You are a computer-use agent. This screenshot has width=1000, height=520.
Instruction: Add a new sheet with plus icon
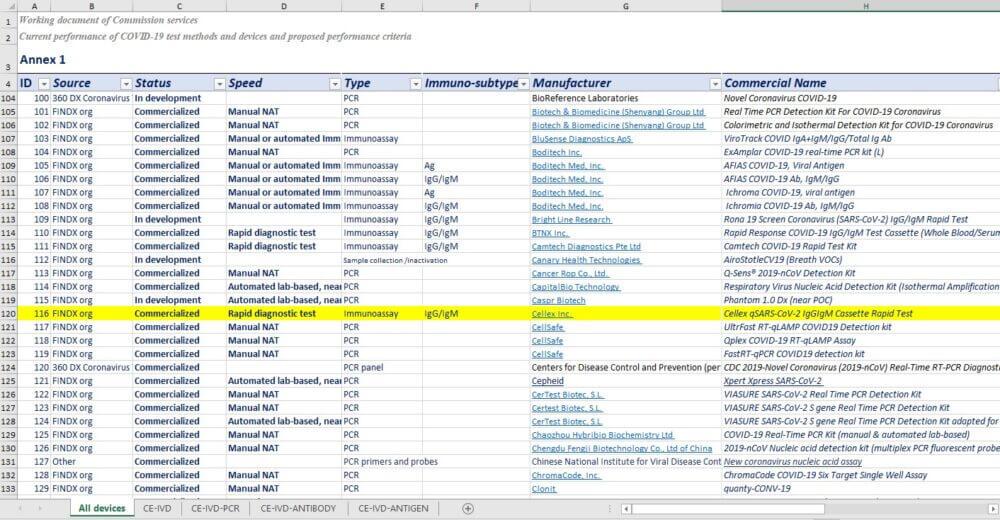468,509
